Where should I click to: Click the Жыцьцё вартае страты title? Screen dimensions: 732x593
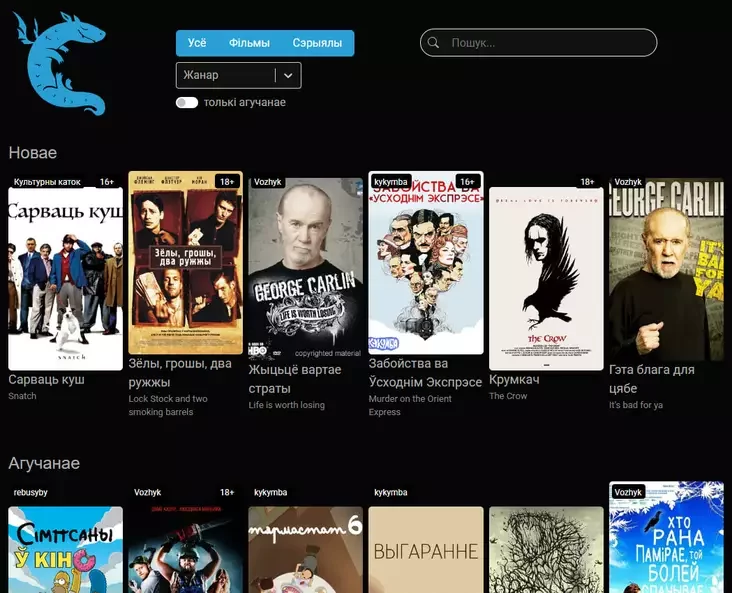(x=295, y=379)
